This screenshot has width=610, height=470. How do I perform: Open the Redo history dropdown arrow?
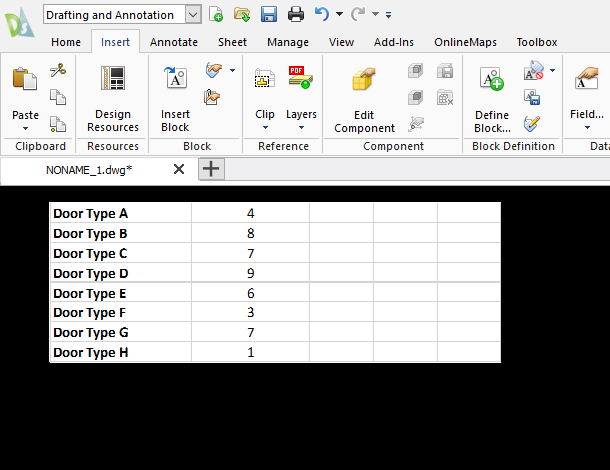[375, 14]
